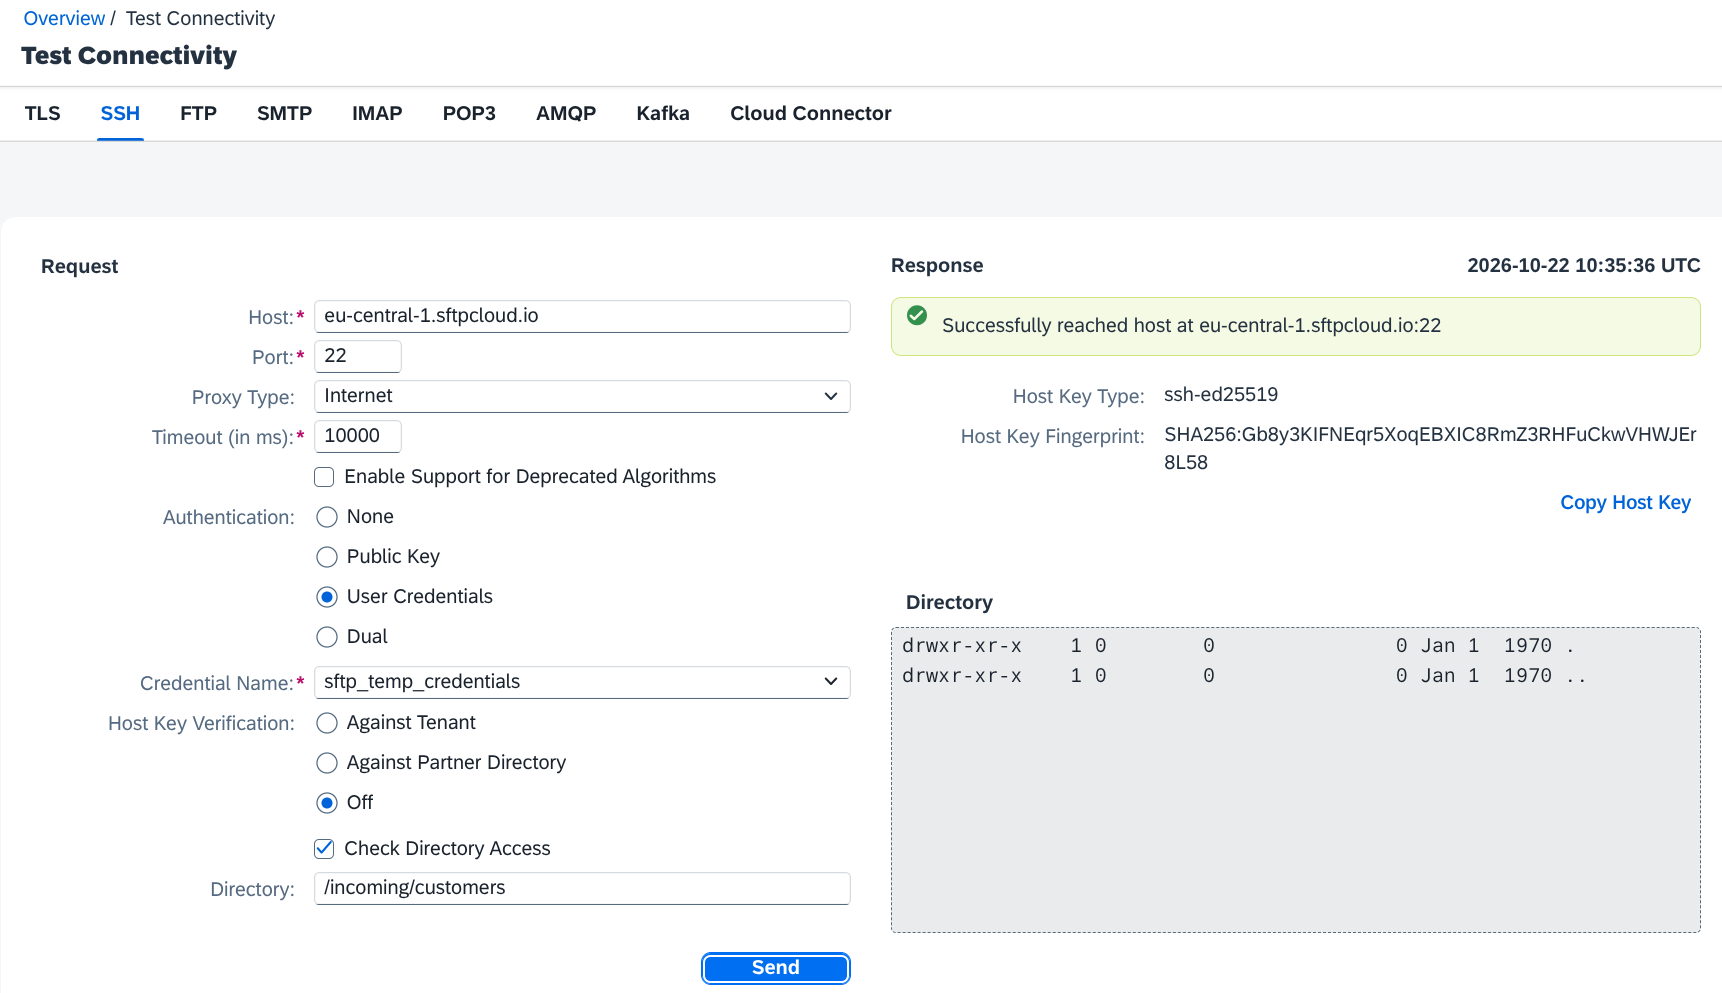Viewport: 1722px width, 993px height.
Task: Switch to the Kafka tab
Action: [x=663, y=114]
